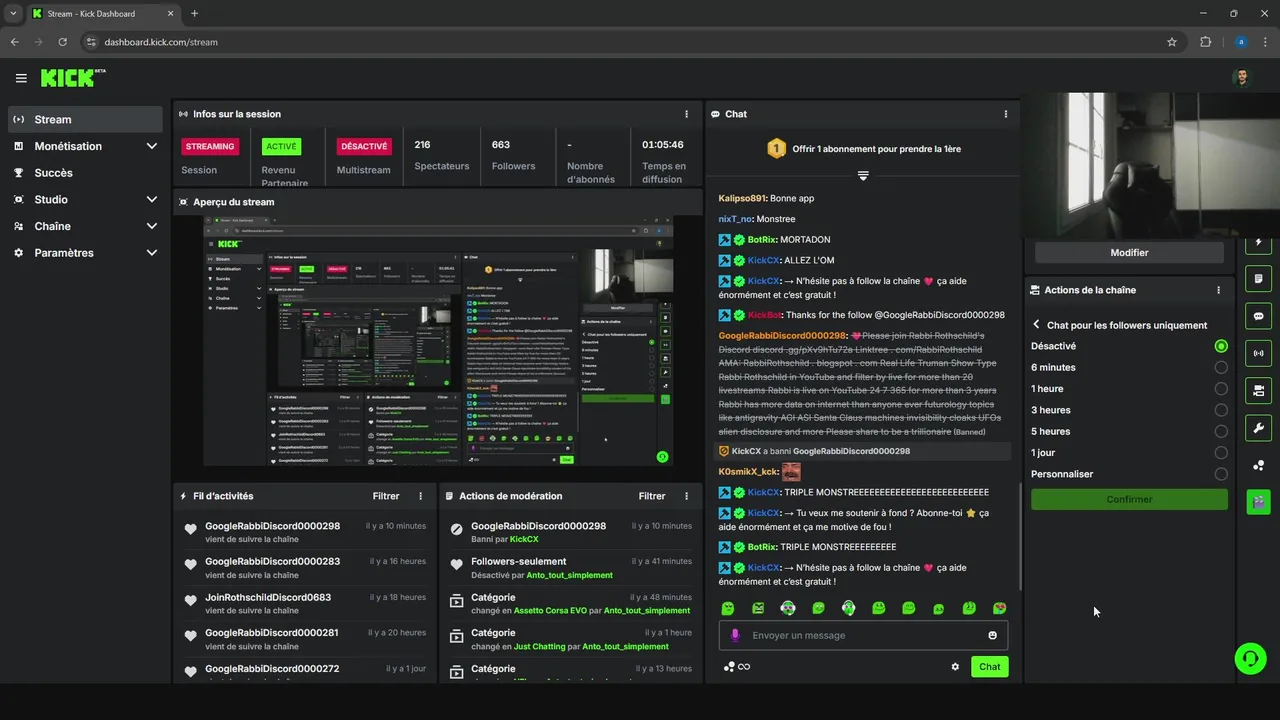This screenshot has width=1280, height=720.
Task: Open Chat panel three-dot menu
Action: pos(1006,114)
